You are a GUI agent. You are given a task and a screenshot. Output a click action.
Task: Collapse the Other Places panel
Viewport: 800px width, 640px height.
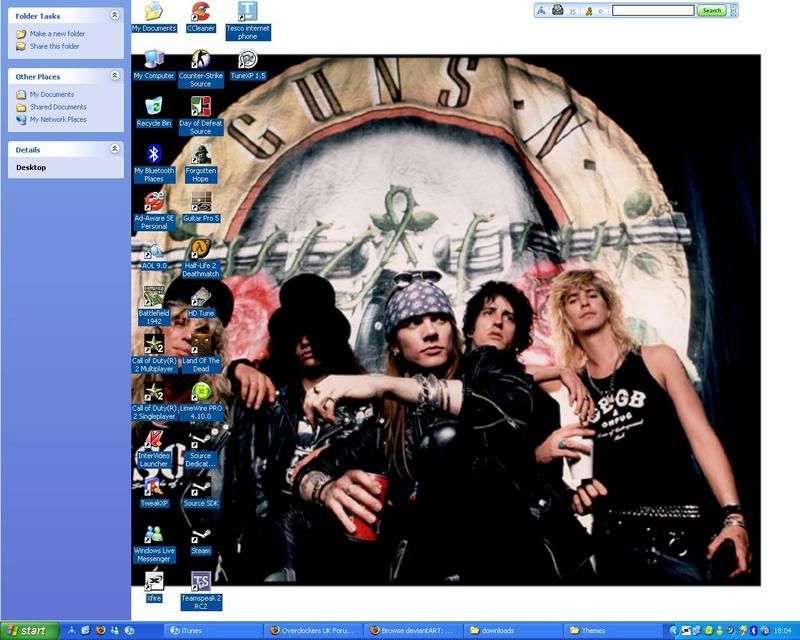[x=115, y=76]
